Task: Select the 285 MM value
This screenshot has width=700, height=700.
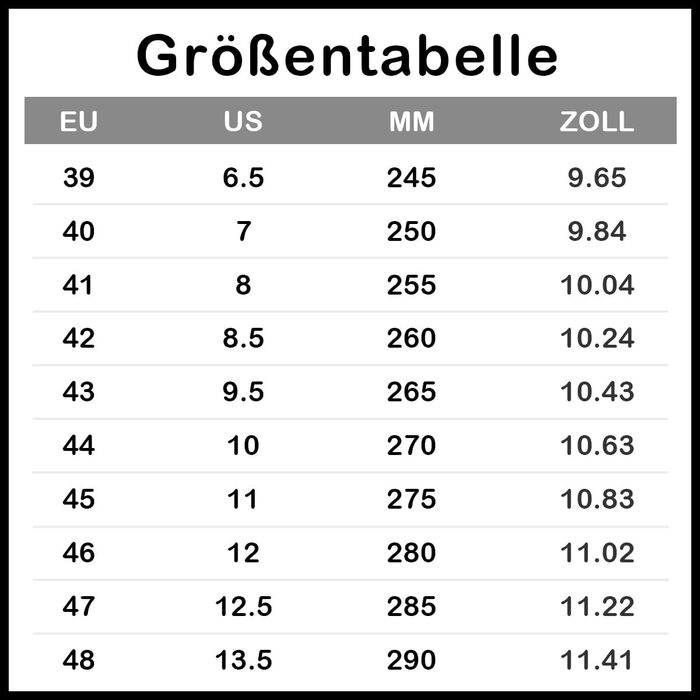Action: pos(411,606)
